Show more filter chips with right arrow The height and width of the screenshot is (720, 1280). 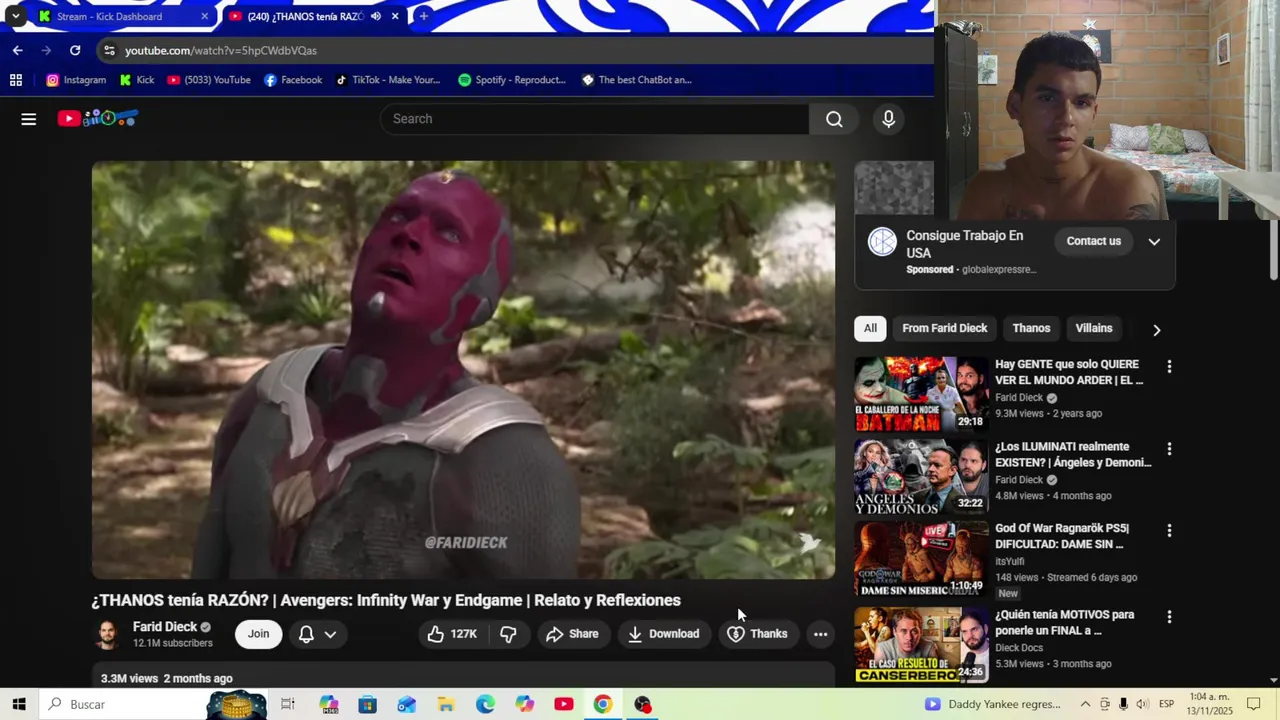(1156, 329)
